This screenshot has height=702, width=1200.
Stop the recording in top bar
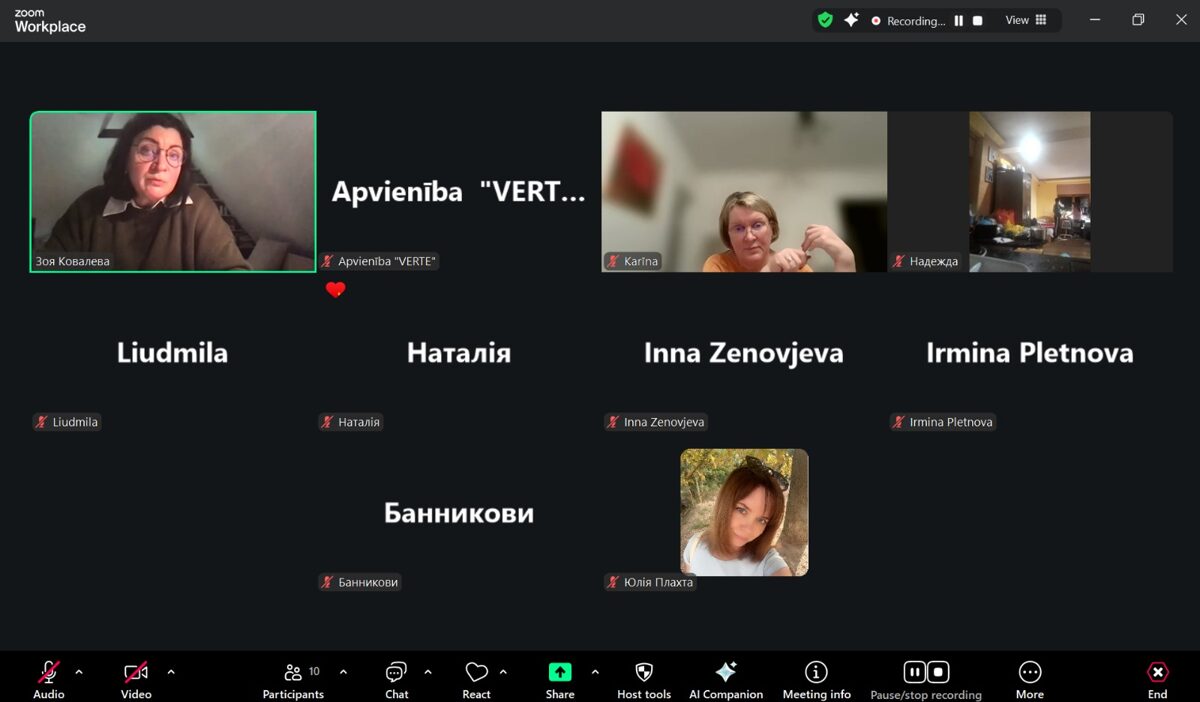pyautogui.click(x=978, y=20)
